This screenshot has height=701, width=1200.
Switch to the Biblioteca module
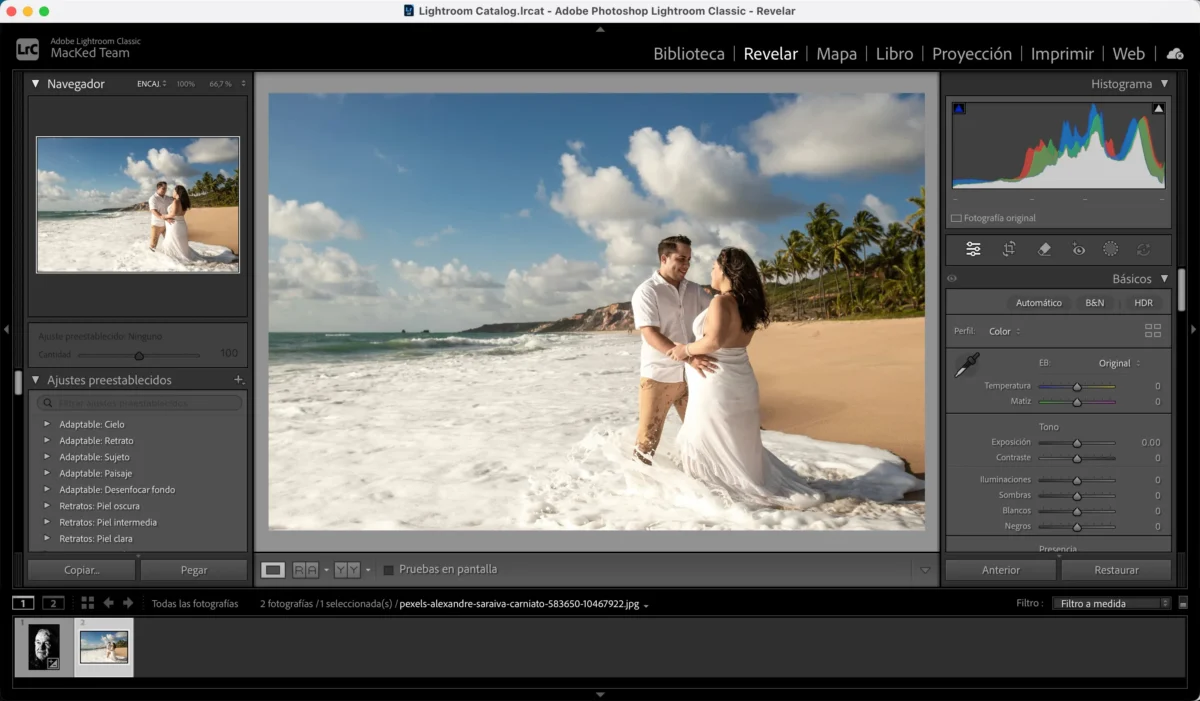point(688,54)
